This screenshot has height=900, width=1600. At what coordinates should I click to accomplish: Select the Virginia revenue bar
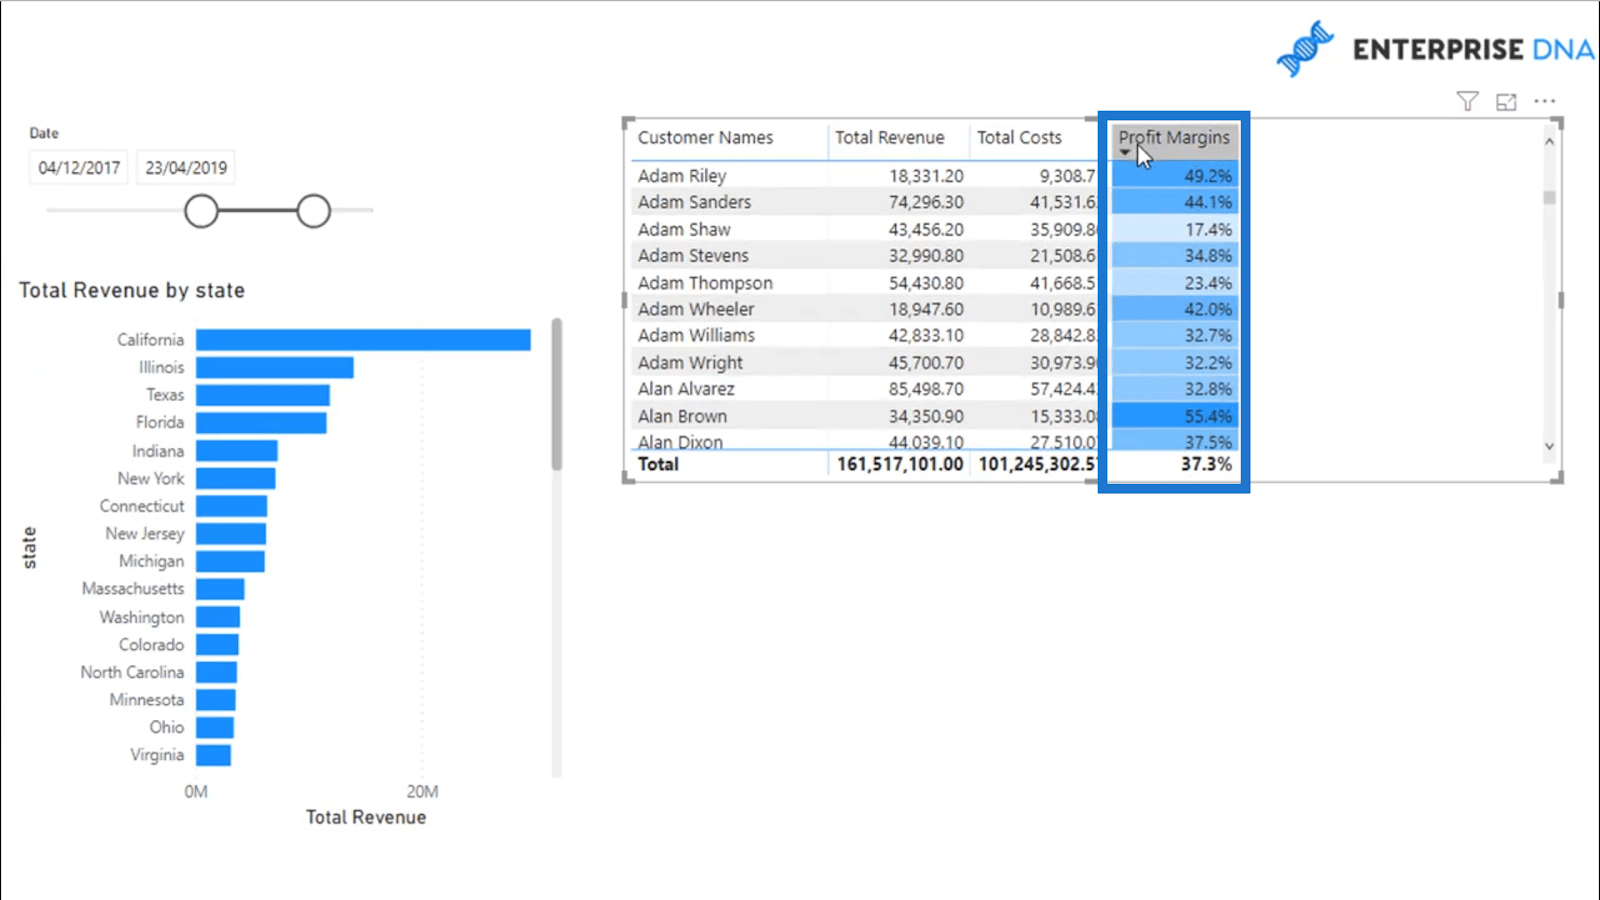pyautogui.click(x=214, y=755)
